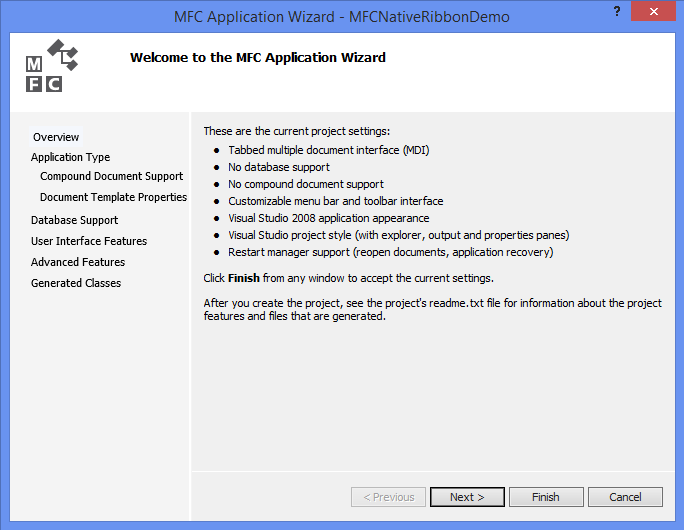Click 'Restart manager support' bullet
The height and width of the screenshot is (530, 684).
tap(390, 252)
